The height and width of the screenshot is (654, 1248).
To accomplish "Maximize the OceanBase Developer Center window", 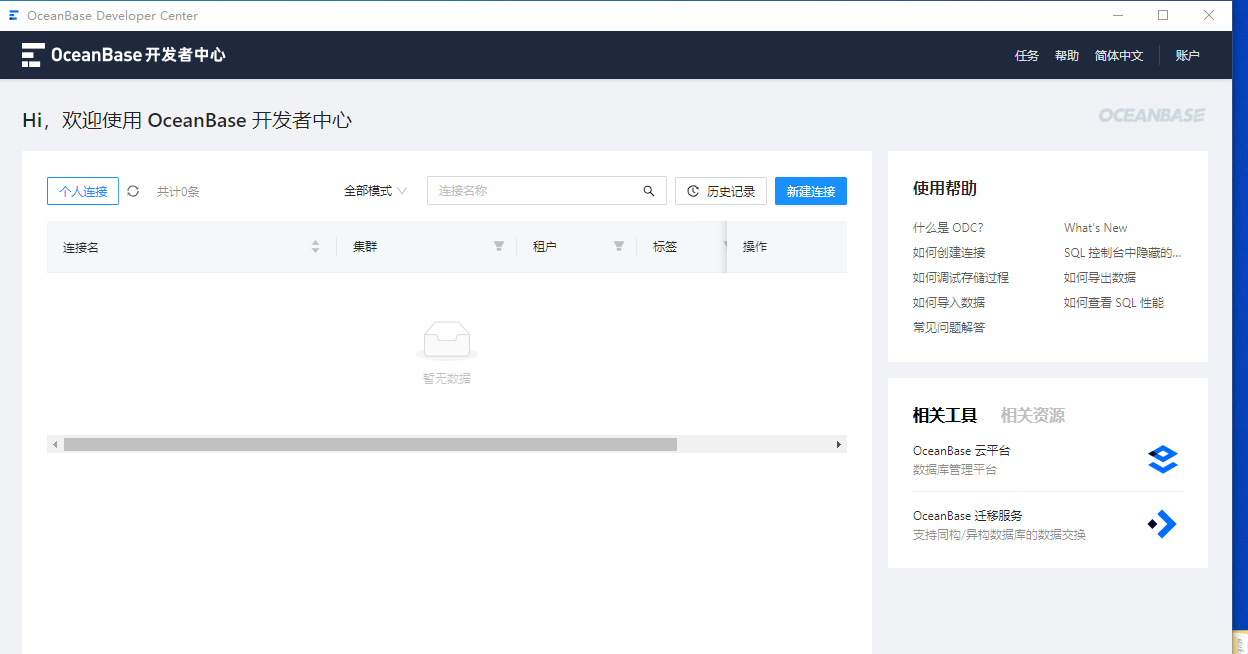I will (x=1163, y=15).
